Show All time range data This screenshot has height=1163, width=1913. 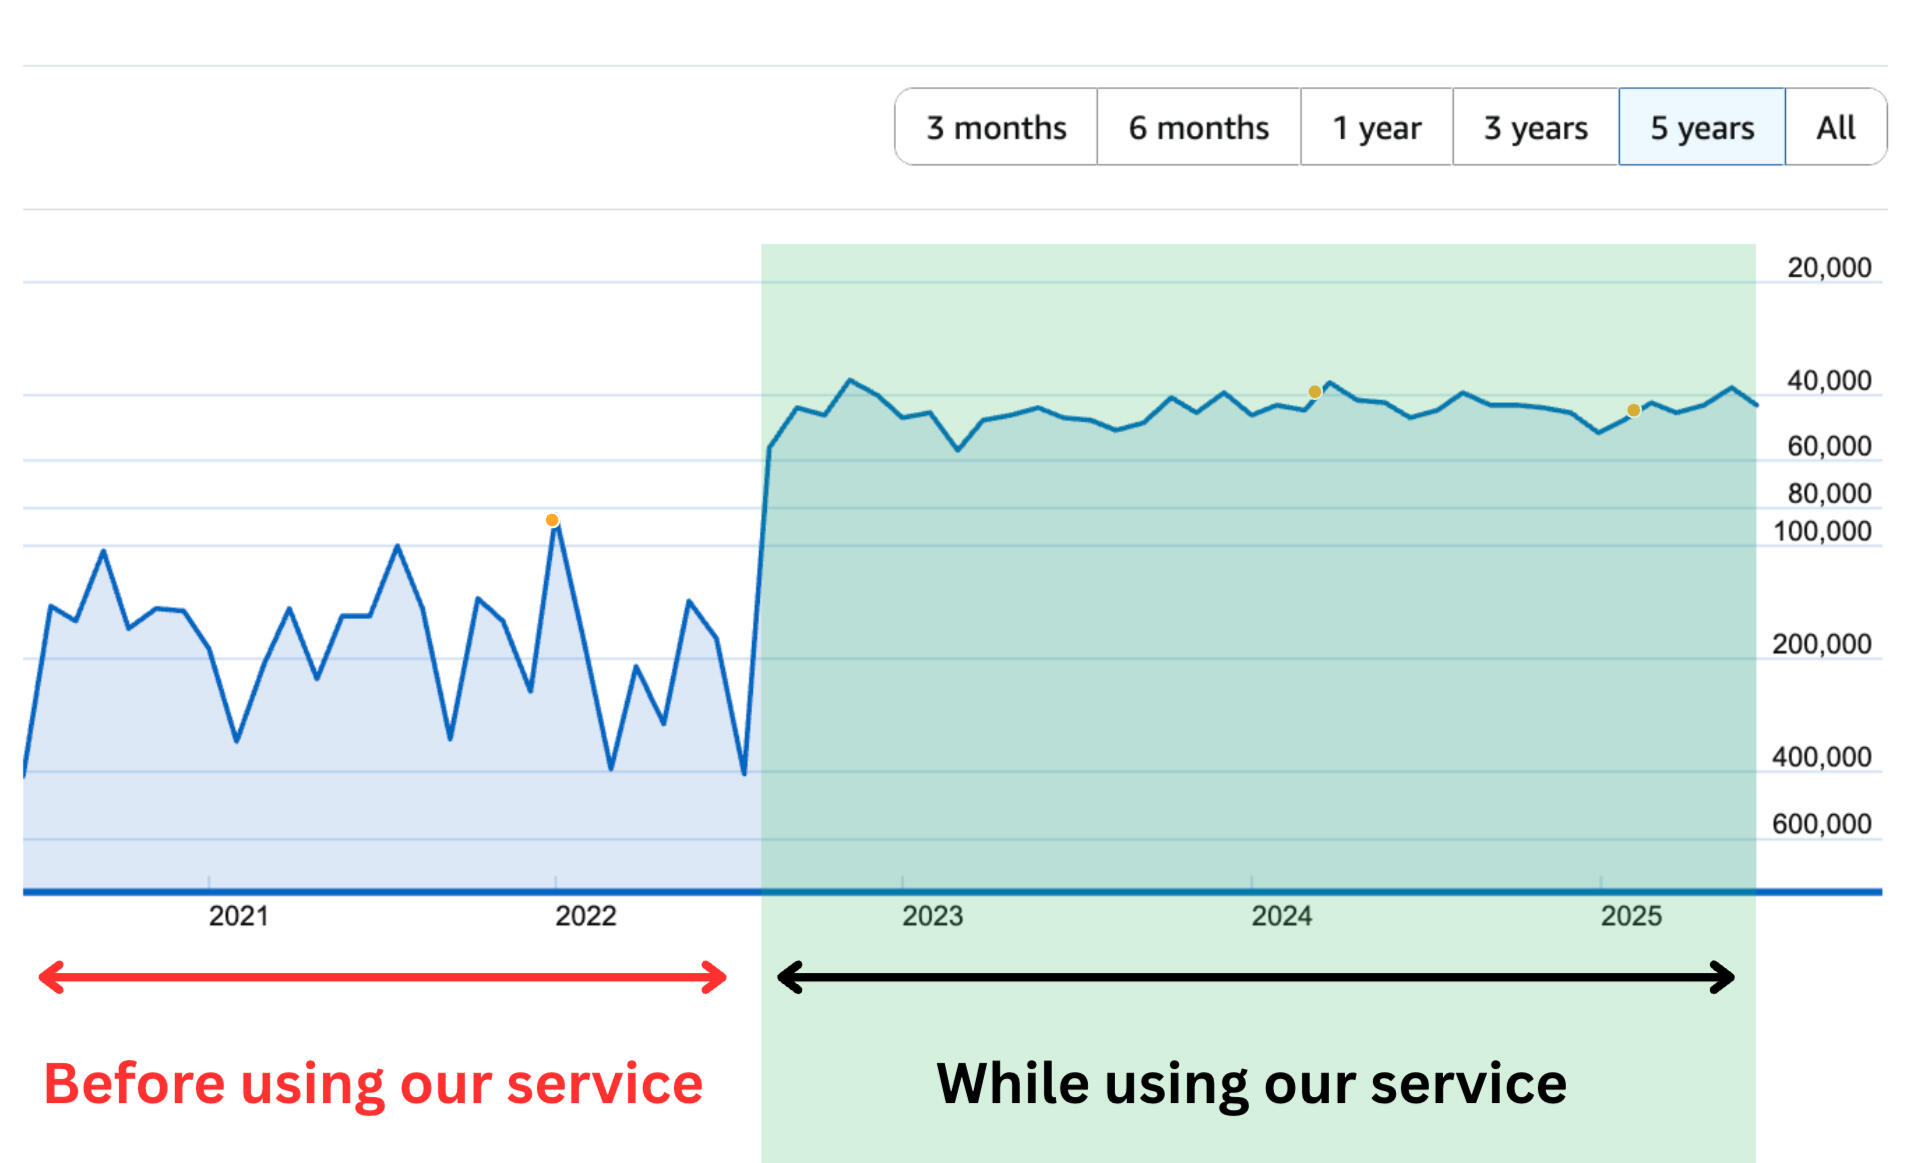(1835, 127)
